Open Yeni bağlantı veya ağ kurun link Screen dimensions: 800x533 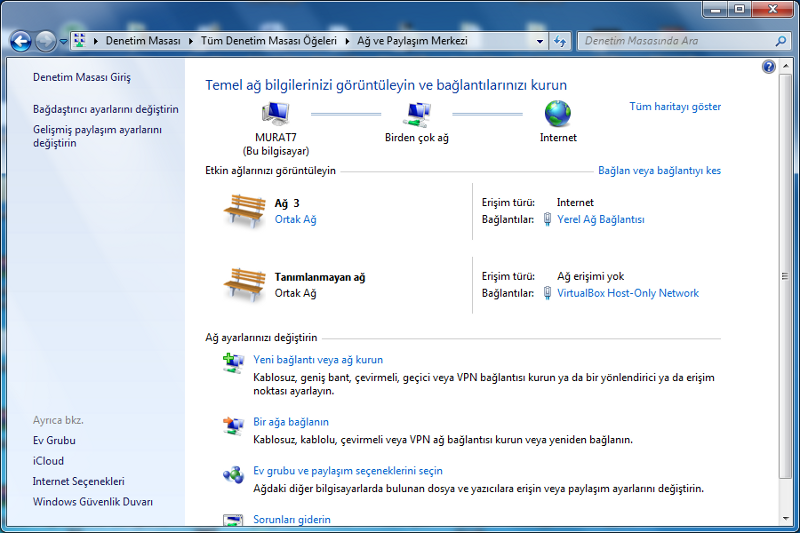318,360
